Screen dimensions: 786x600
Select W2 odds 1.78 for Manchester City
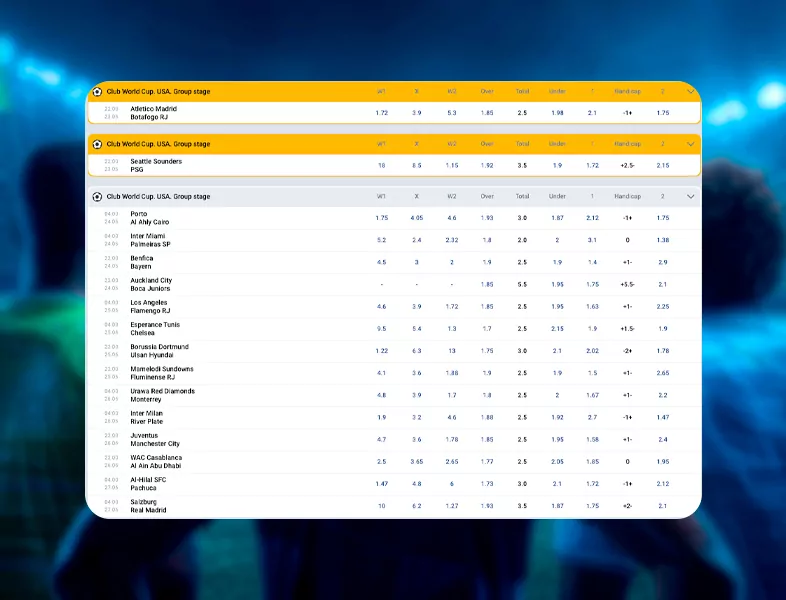[x=452, y=440]
